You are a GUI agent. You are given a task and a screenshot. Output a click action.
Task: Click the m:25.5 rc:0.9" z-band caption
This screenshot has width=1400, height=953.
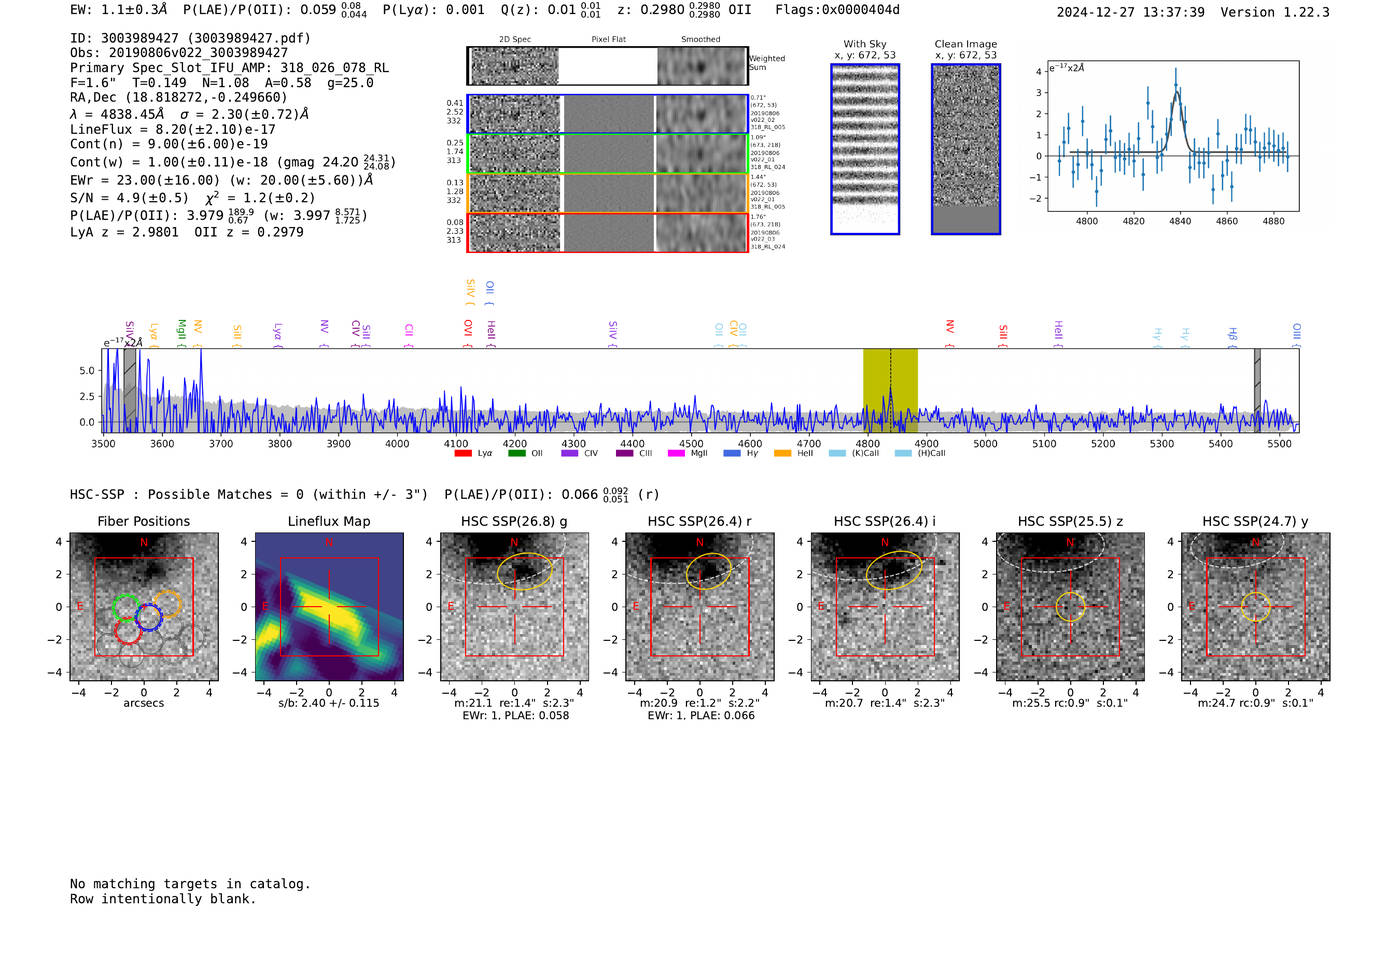[x=1070, y=703]
